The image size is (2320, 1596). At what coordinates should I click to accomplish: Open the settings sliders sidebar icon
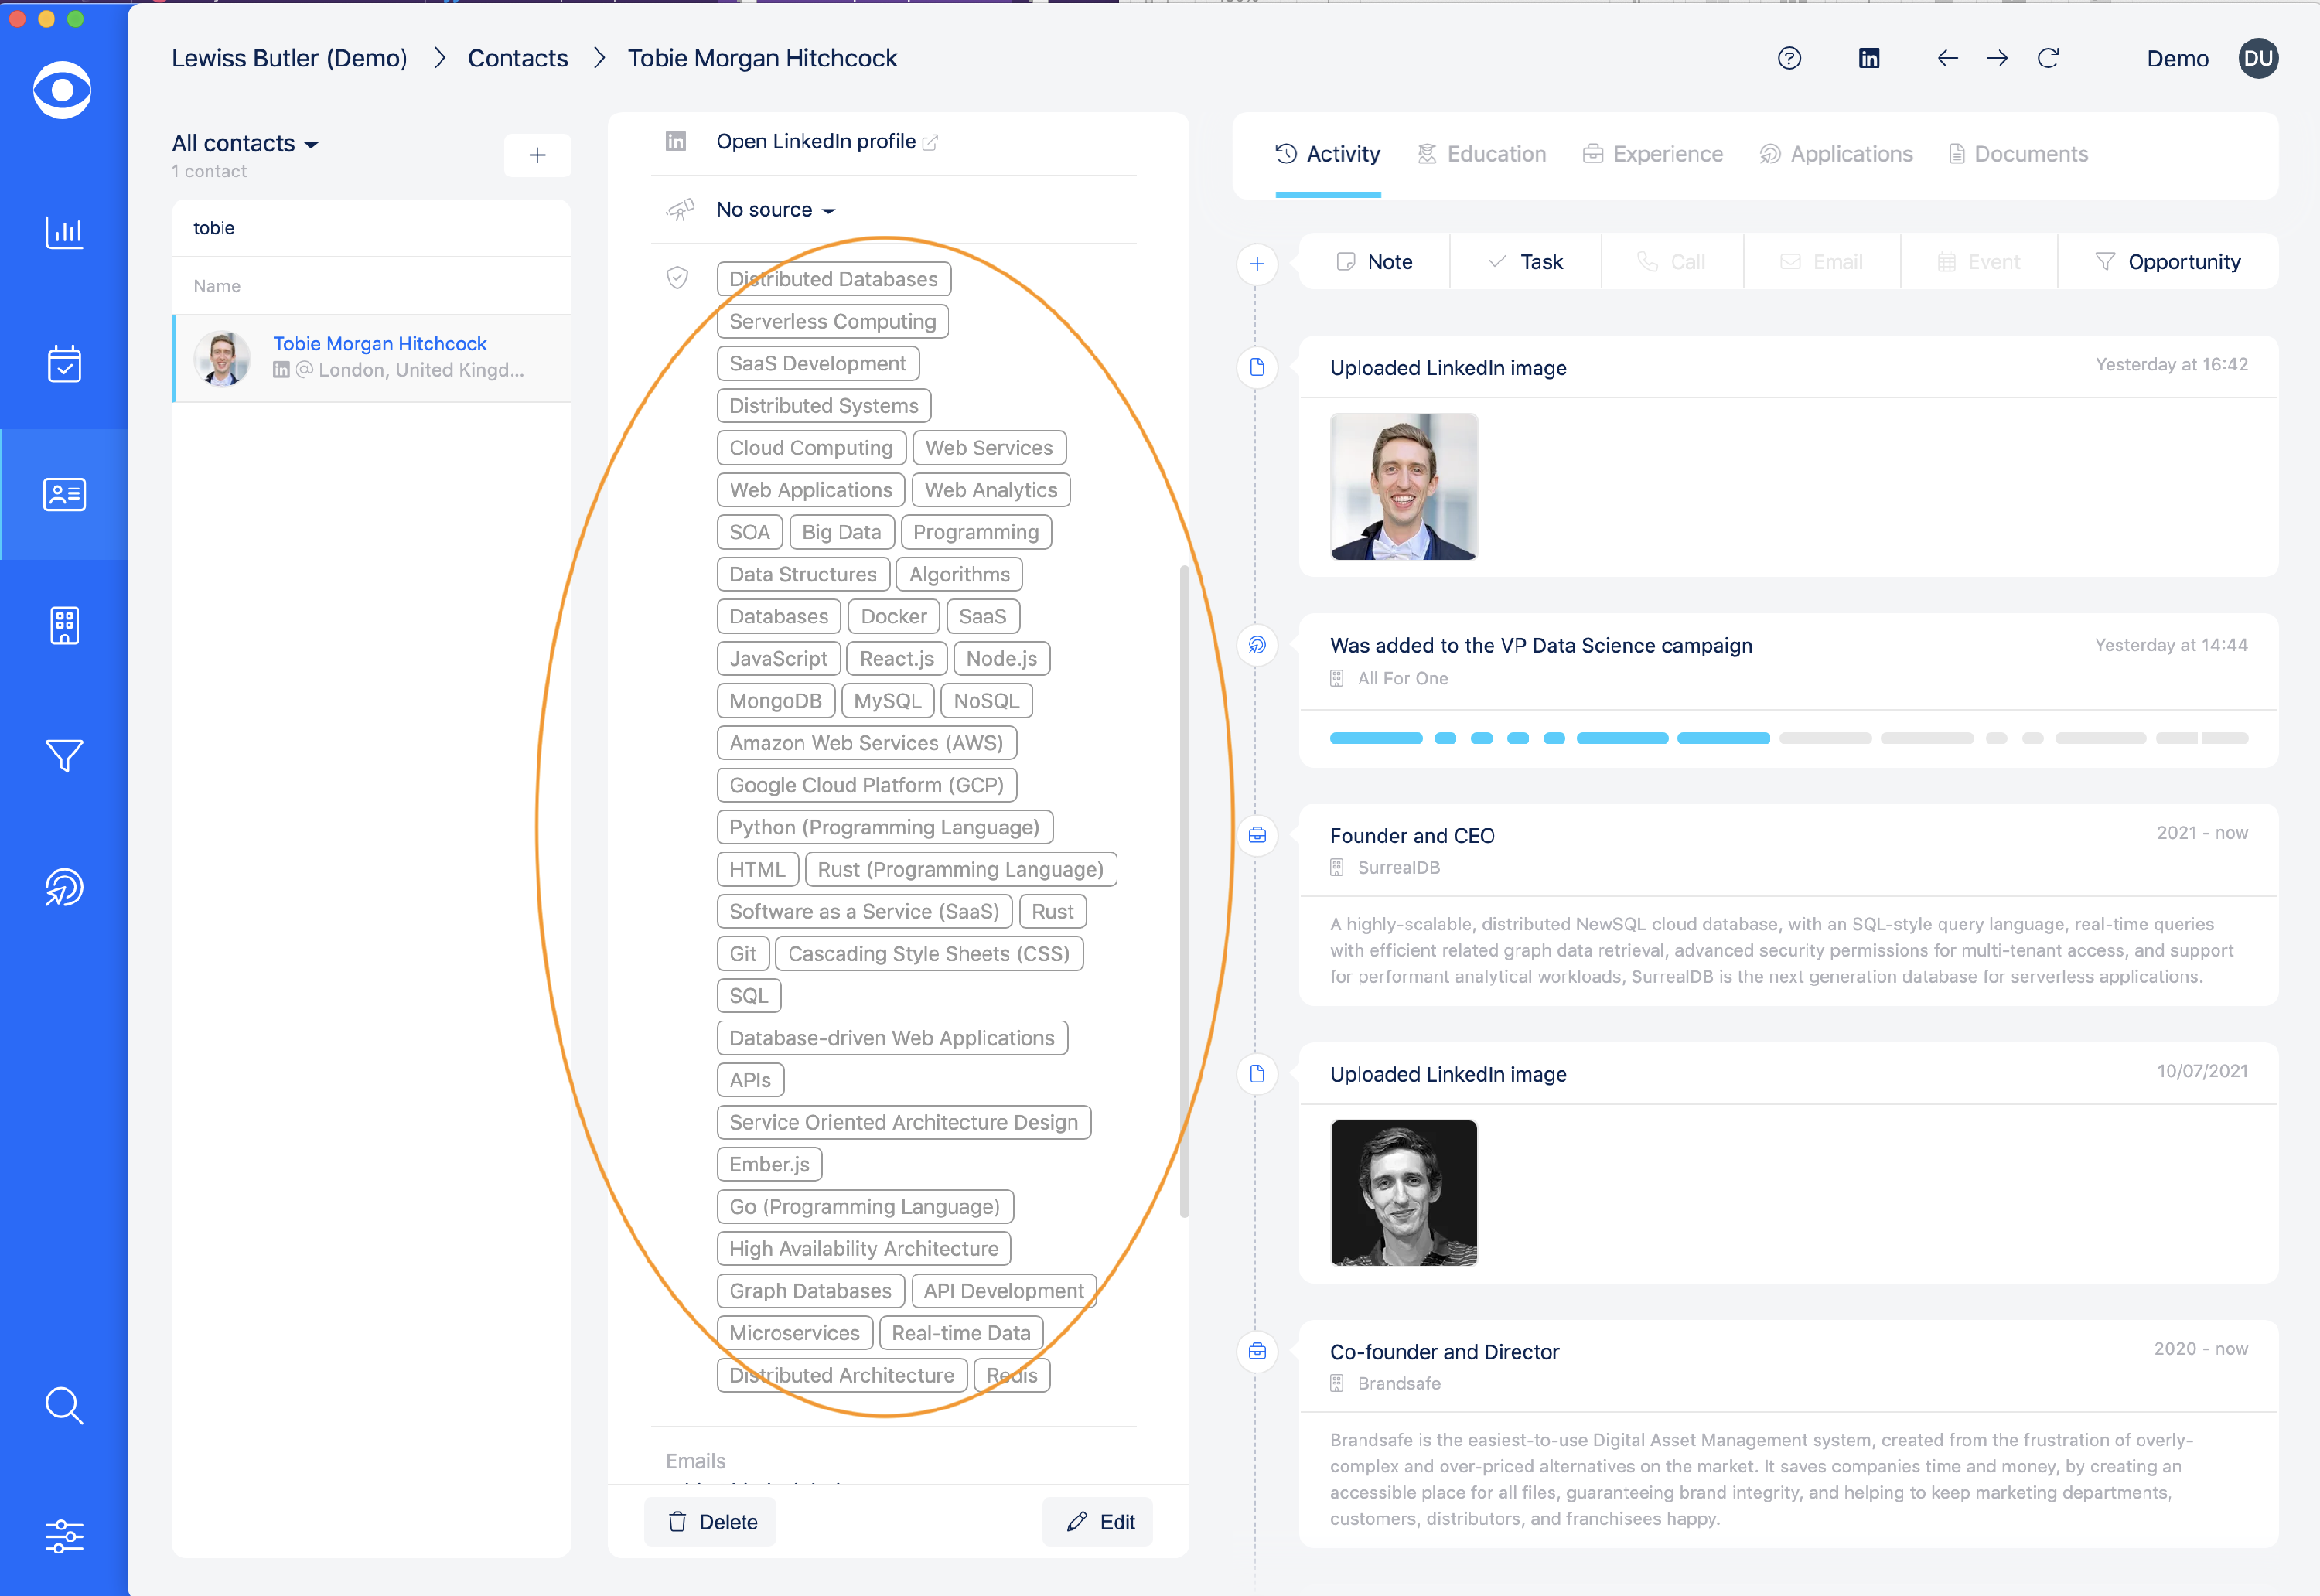click(x=64, y=1536)
